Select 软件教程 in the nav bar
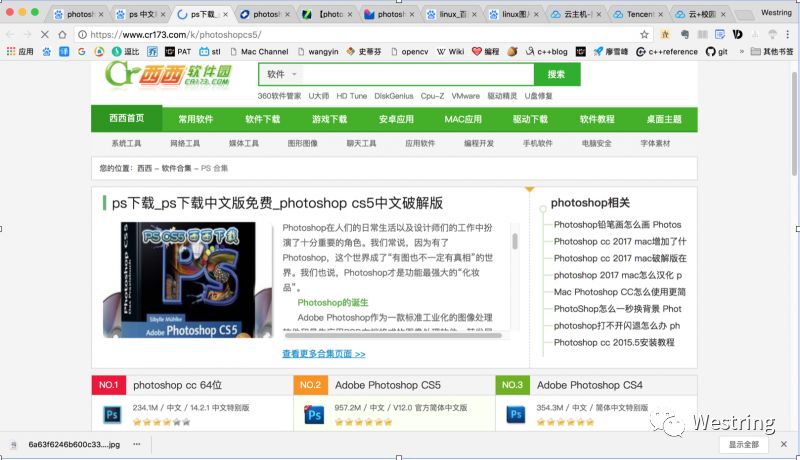The image size is (800, 460). (x=597, y=119)
